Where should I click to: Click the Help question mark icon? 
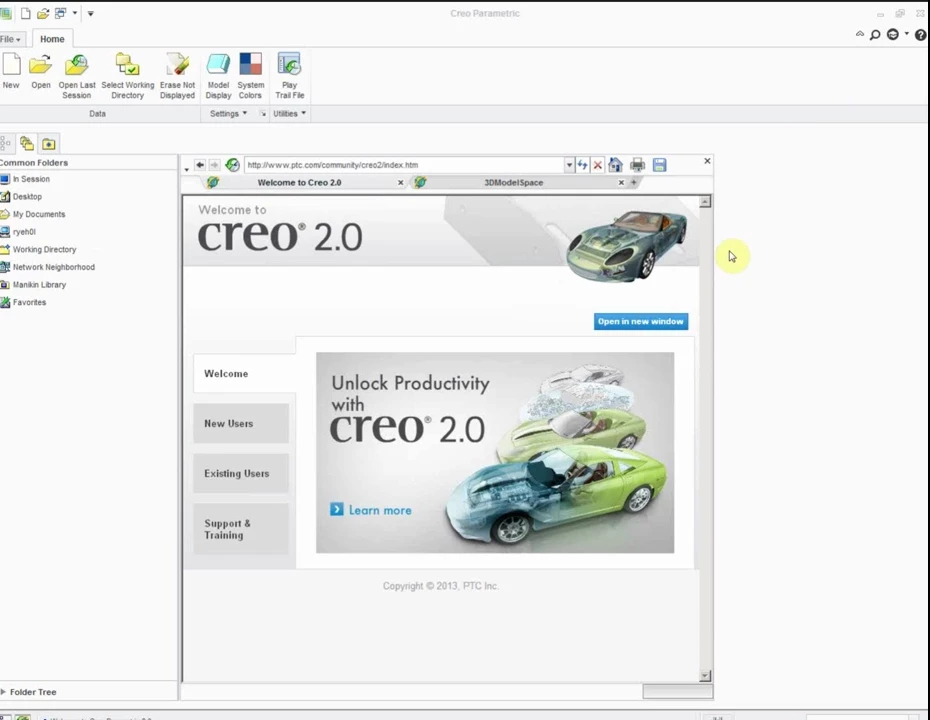tap(921, 35)
